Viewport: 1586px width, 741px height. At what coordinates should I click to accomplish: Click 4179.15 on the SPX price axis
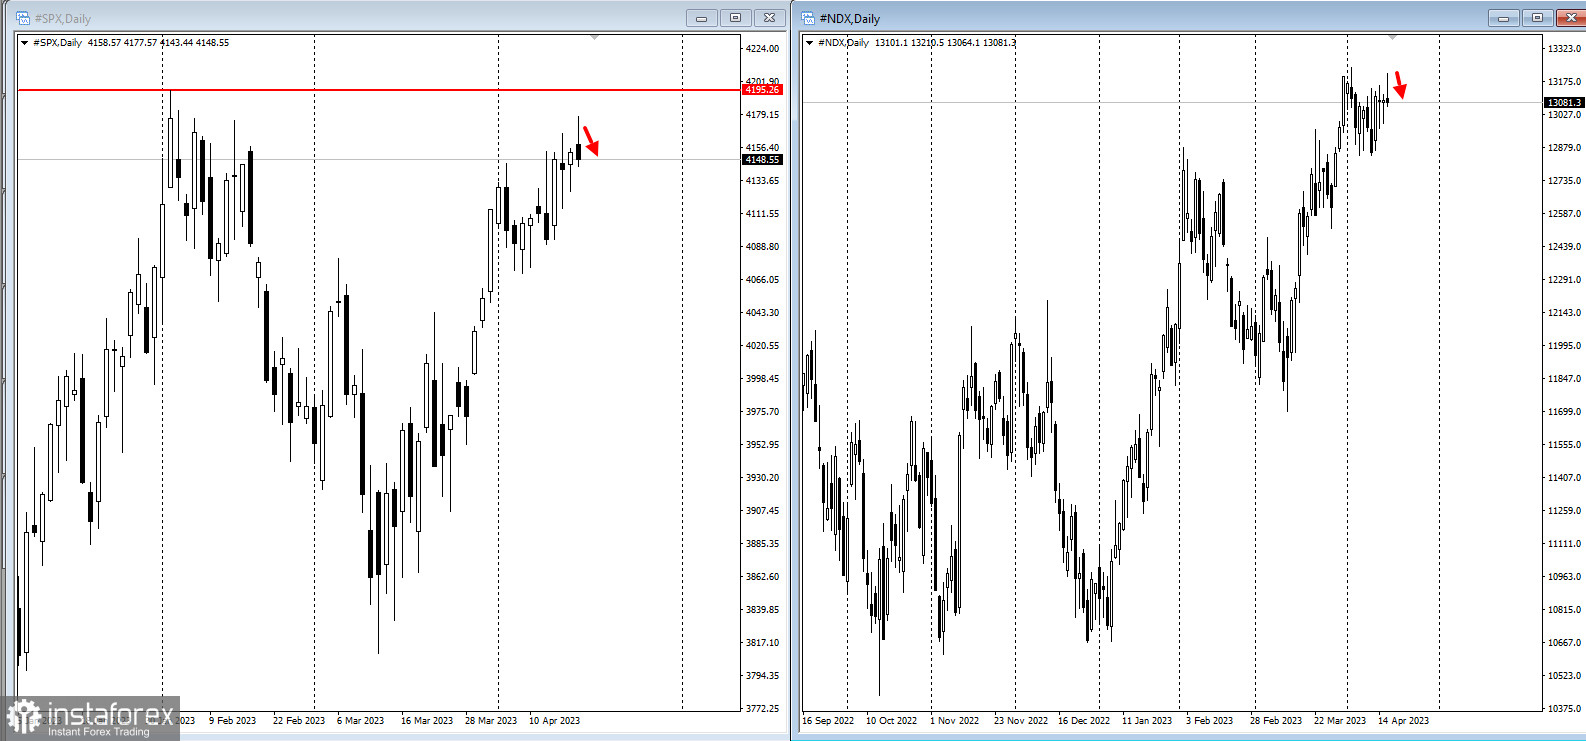pyautogui.click(x=762, y=115)
